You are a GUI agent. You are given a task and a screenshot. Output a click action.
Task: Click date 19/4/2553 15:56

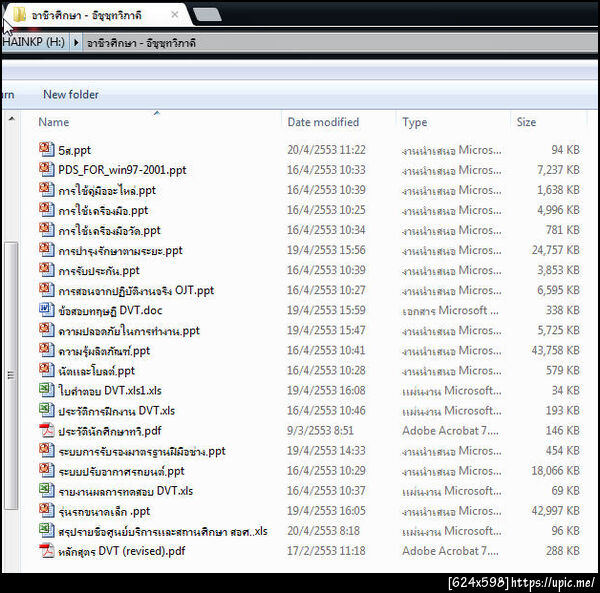(326, 250)
